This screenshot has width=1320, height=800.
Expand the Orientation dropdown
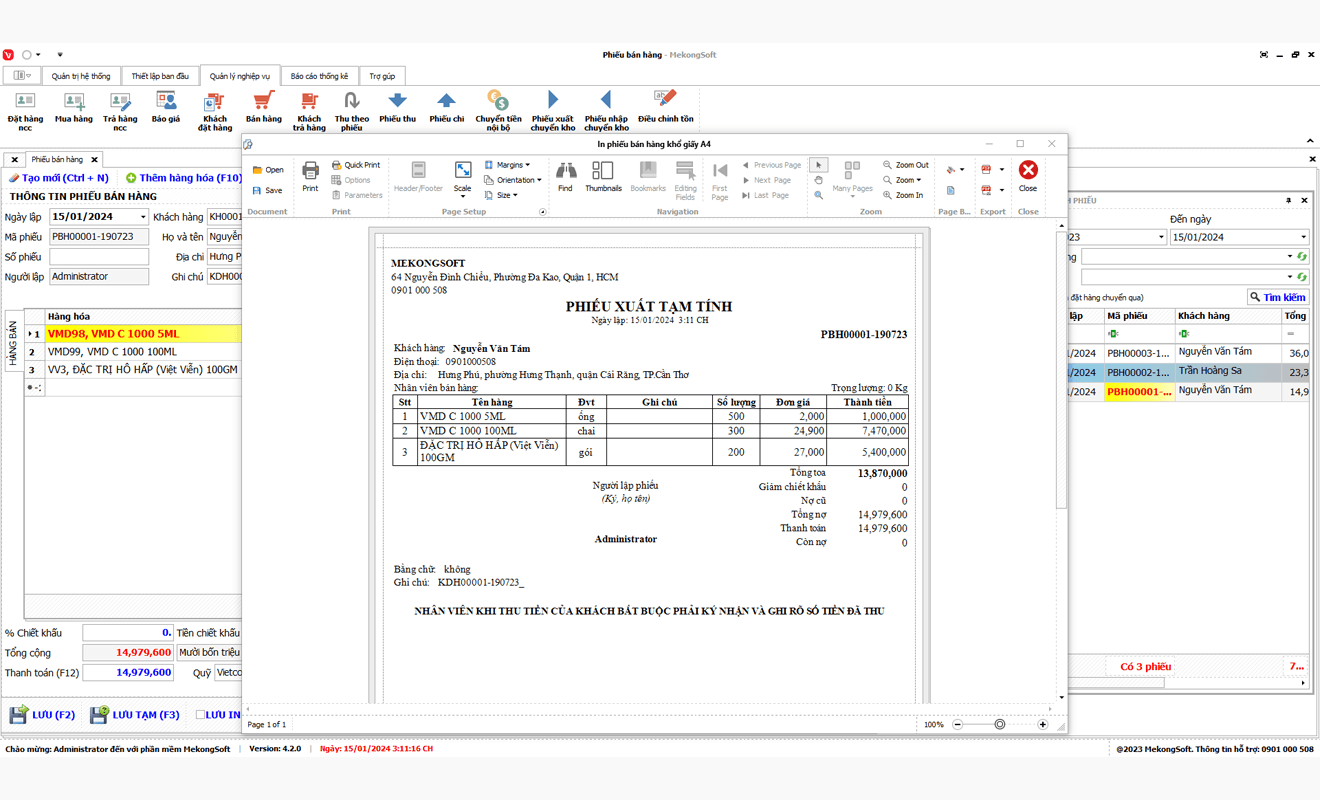(x=513, y=180)
